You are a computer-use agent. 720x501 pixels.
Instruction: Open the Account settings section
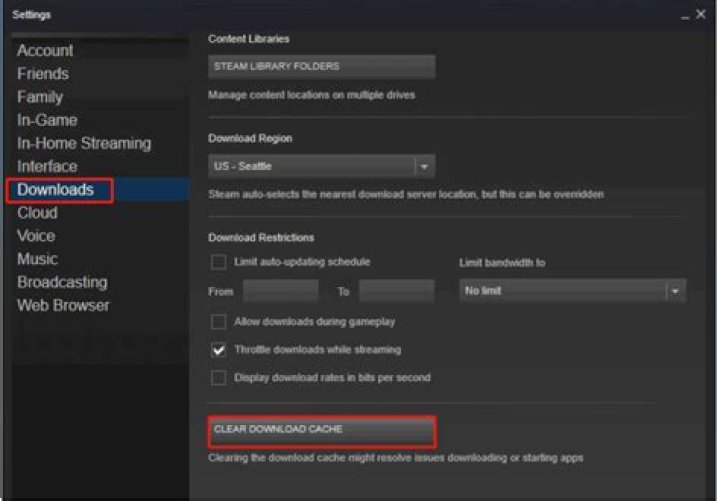(x=45, y=51)
